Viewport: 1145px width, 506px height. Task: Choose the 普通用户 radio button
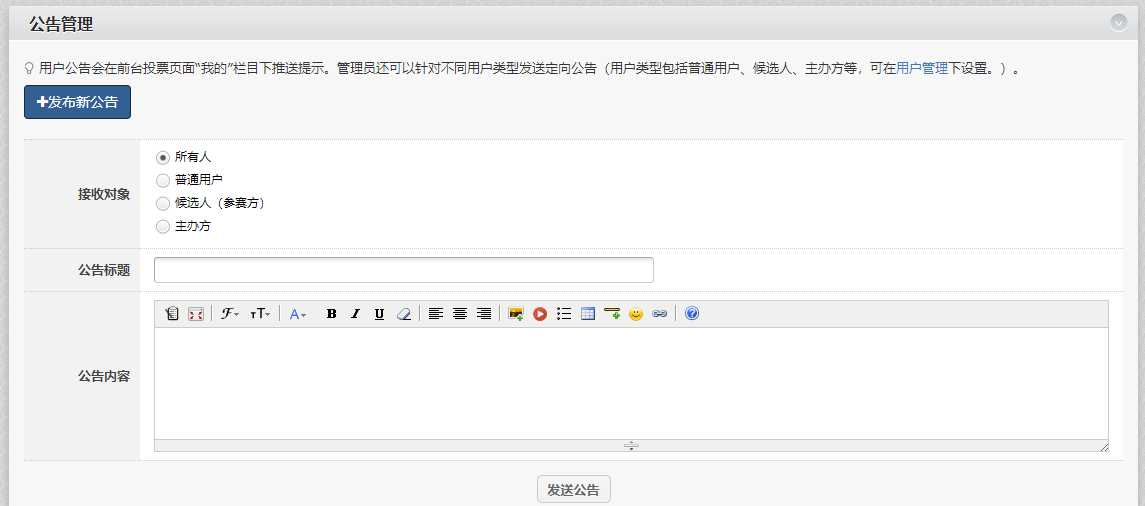tap(163, 180)
